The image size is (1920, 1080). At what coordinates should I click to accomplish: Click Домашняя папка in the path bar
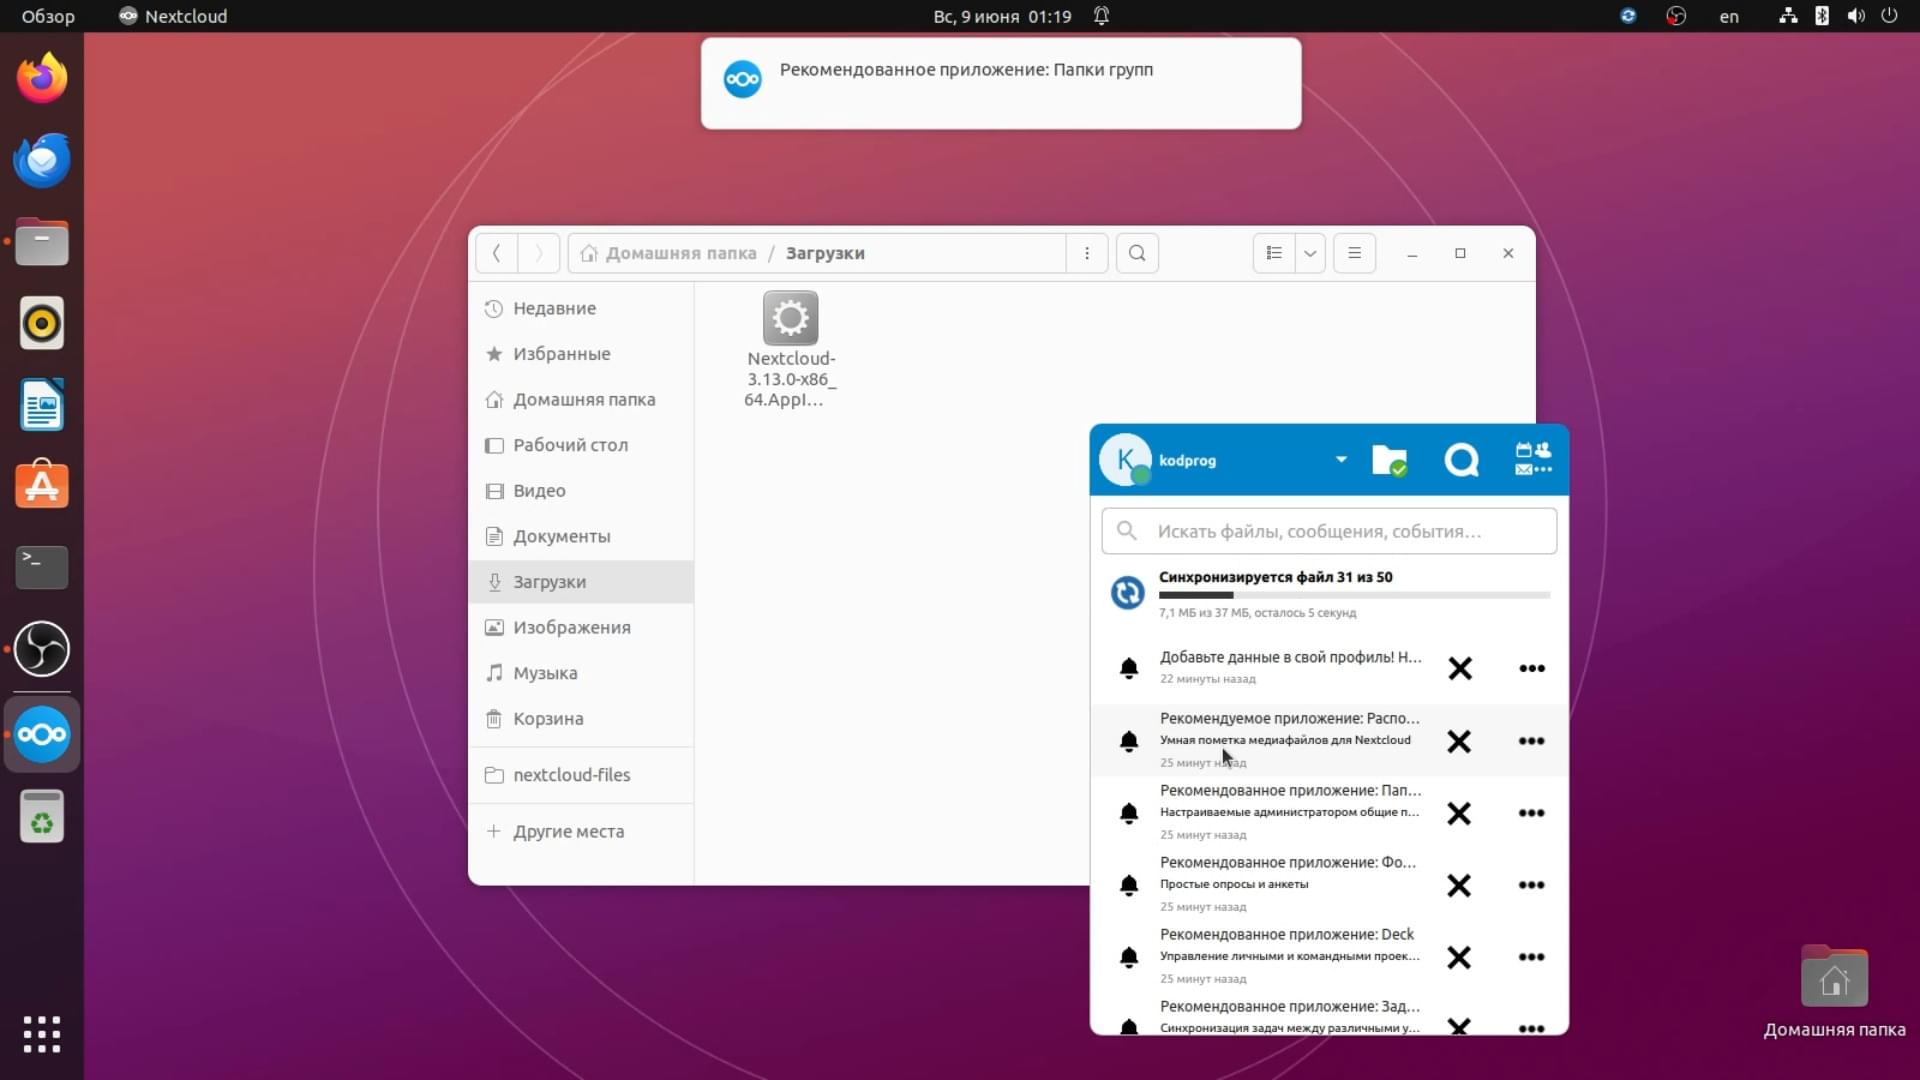pos(668,253)
